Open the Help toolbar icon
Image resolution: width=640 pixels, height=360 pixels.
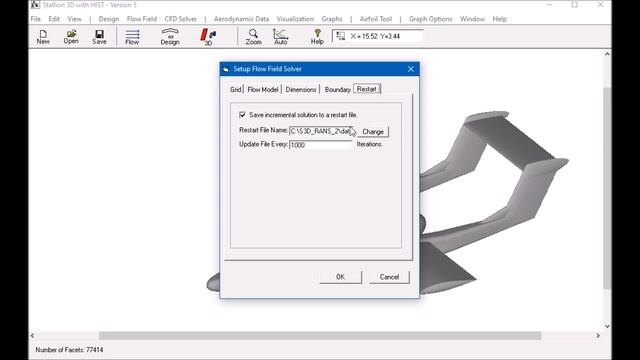[x=317, y=37]
